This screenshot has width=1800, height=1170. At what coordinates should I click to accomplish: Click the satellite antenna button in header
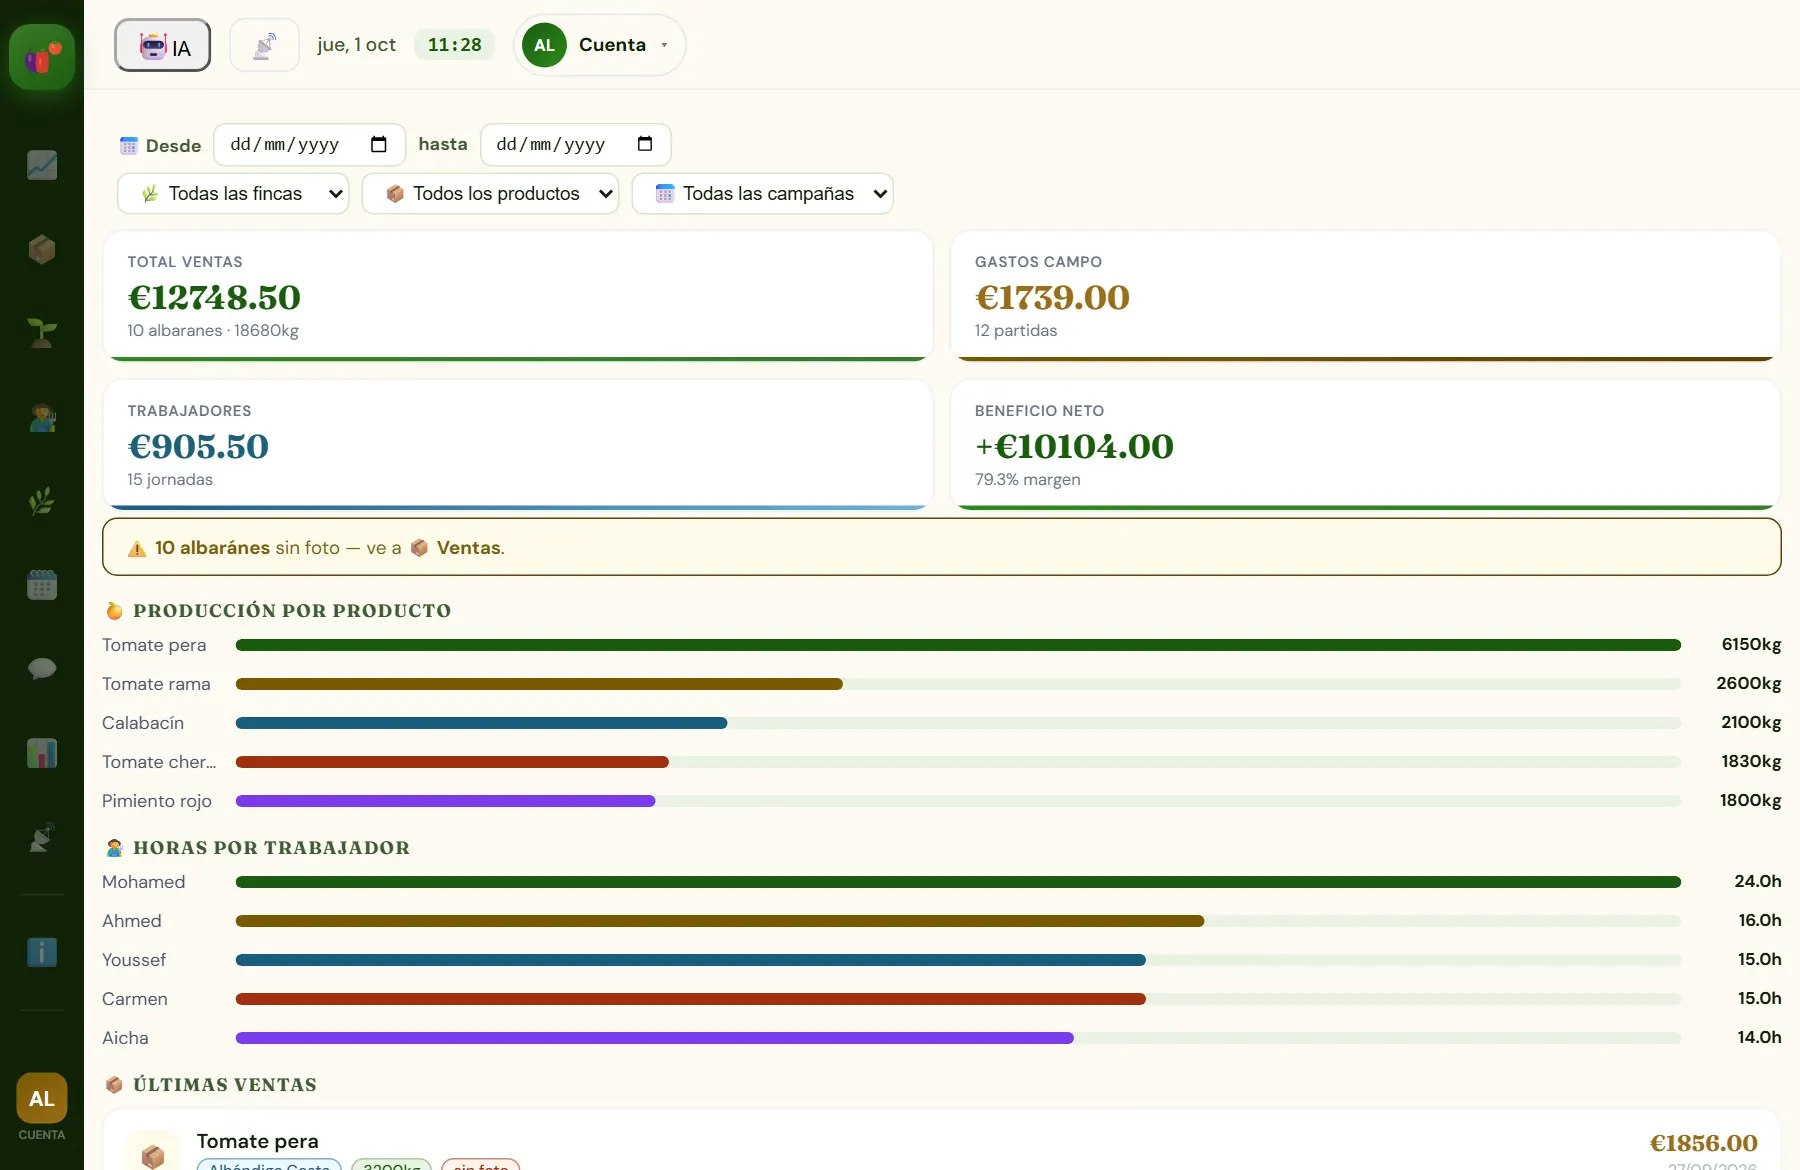[264, 45]
